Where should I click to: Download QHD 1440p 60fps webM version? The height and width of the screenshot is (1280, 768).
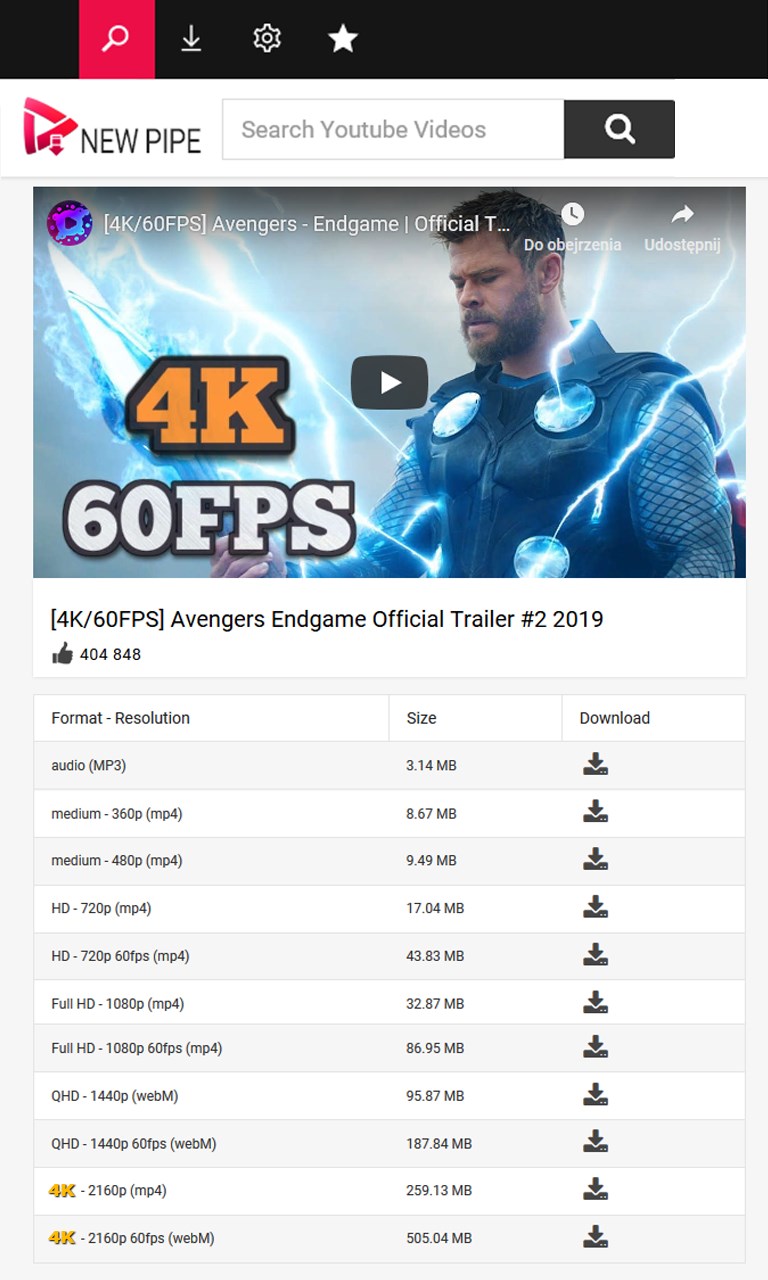596,1142
